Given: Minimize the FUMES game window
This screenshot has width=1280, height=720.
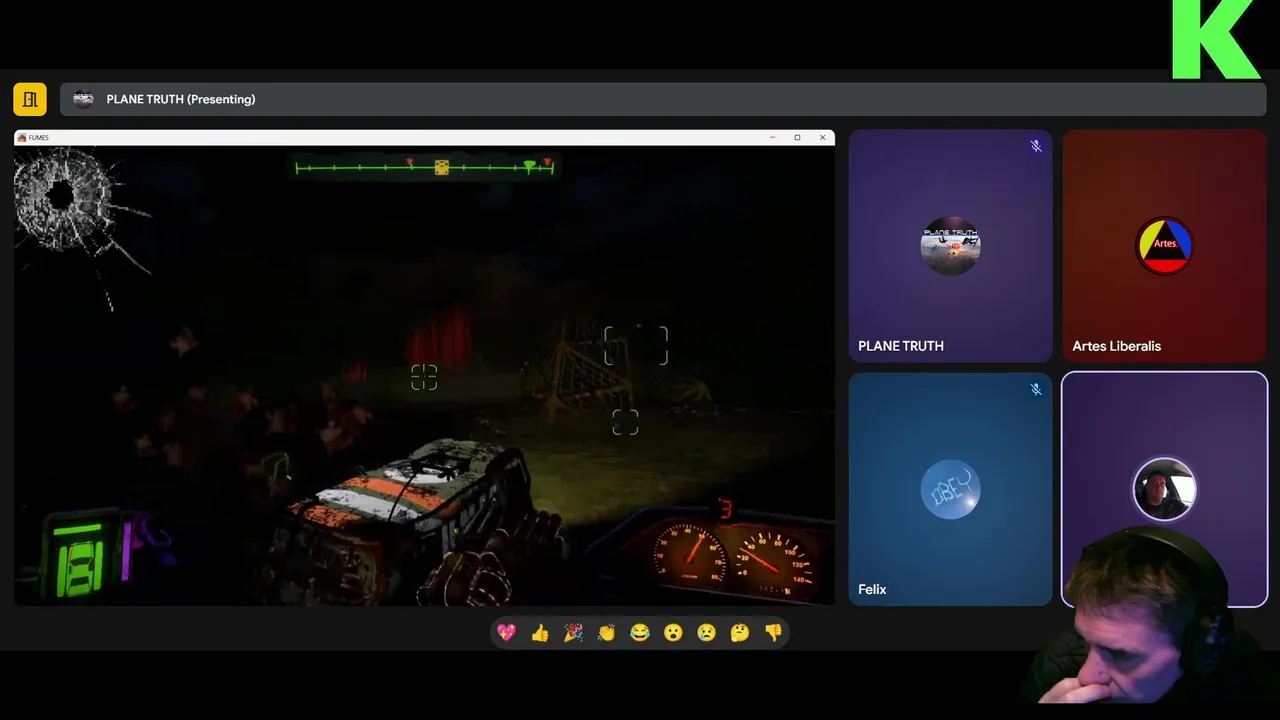Looking at the screenshot, I should [x=772, y=137].
